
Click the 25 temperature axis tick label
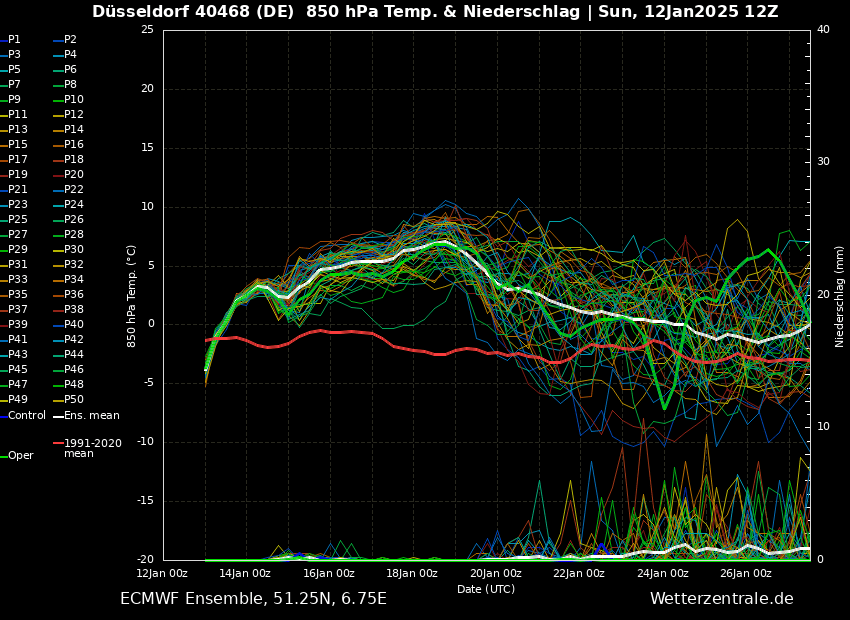[147, 30]
